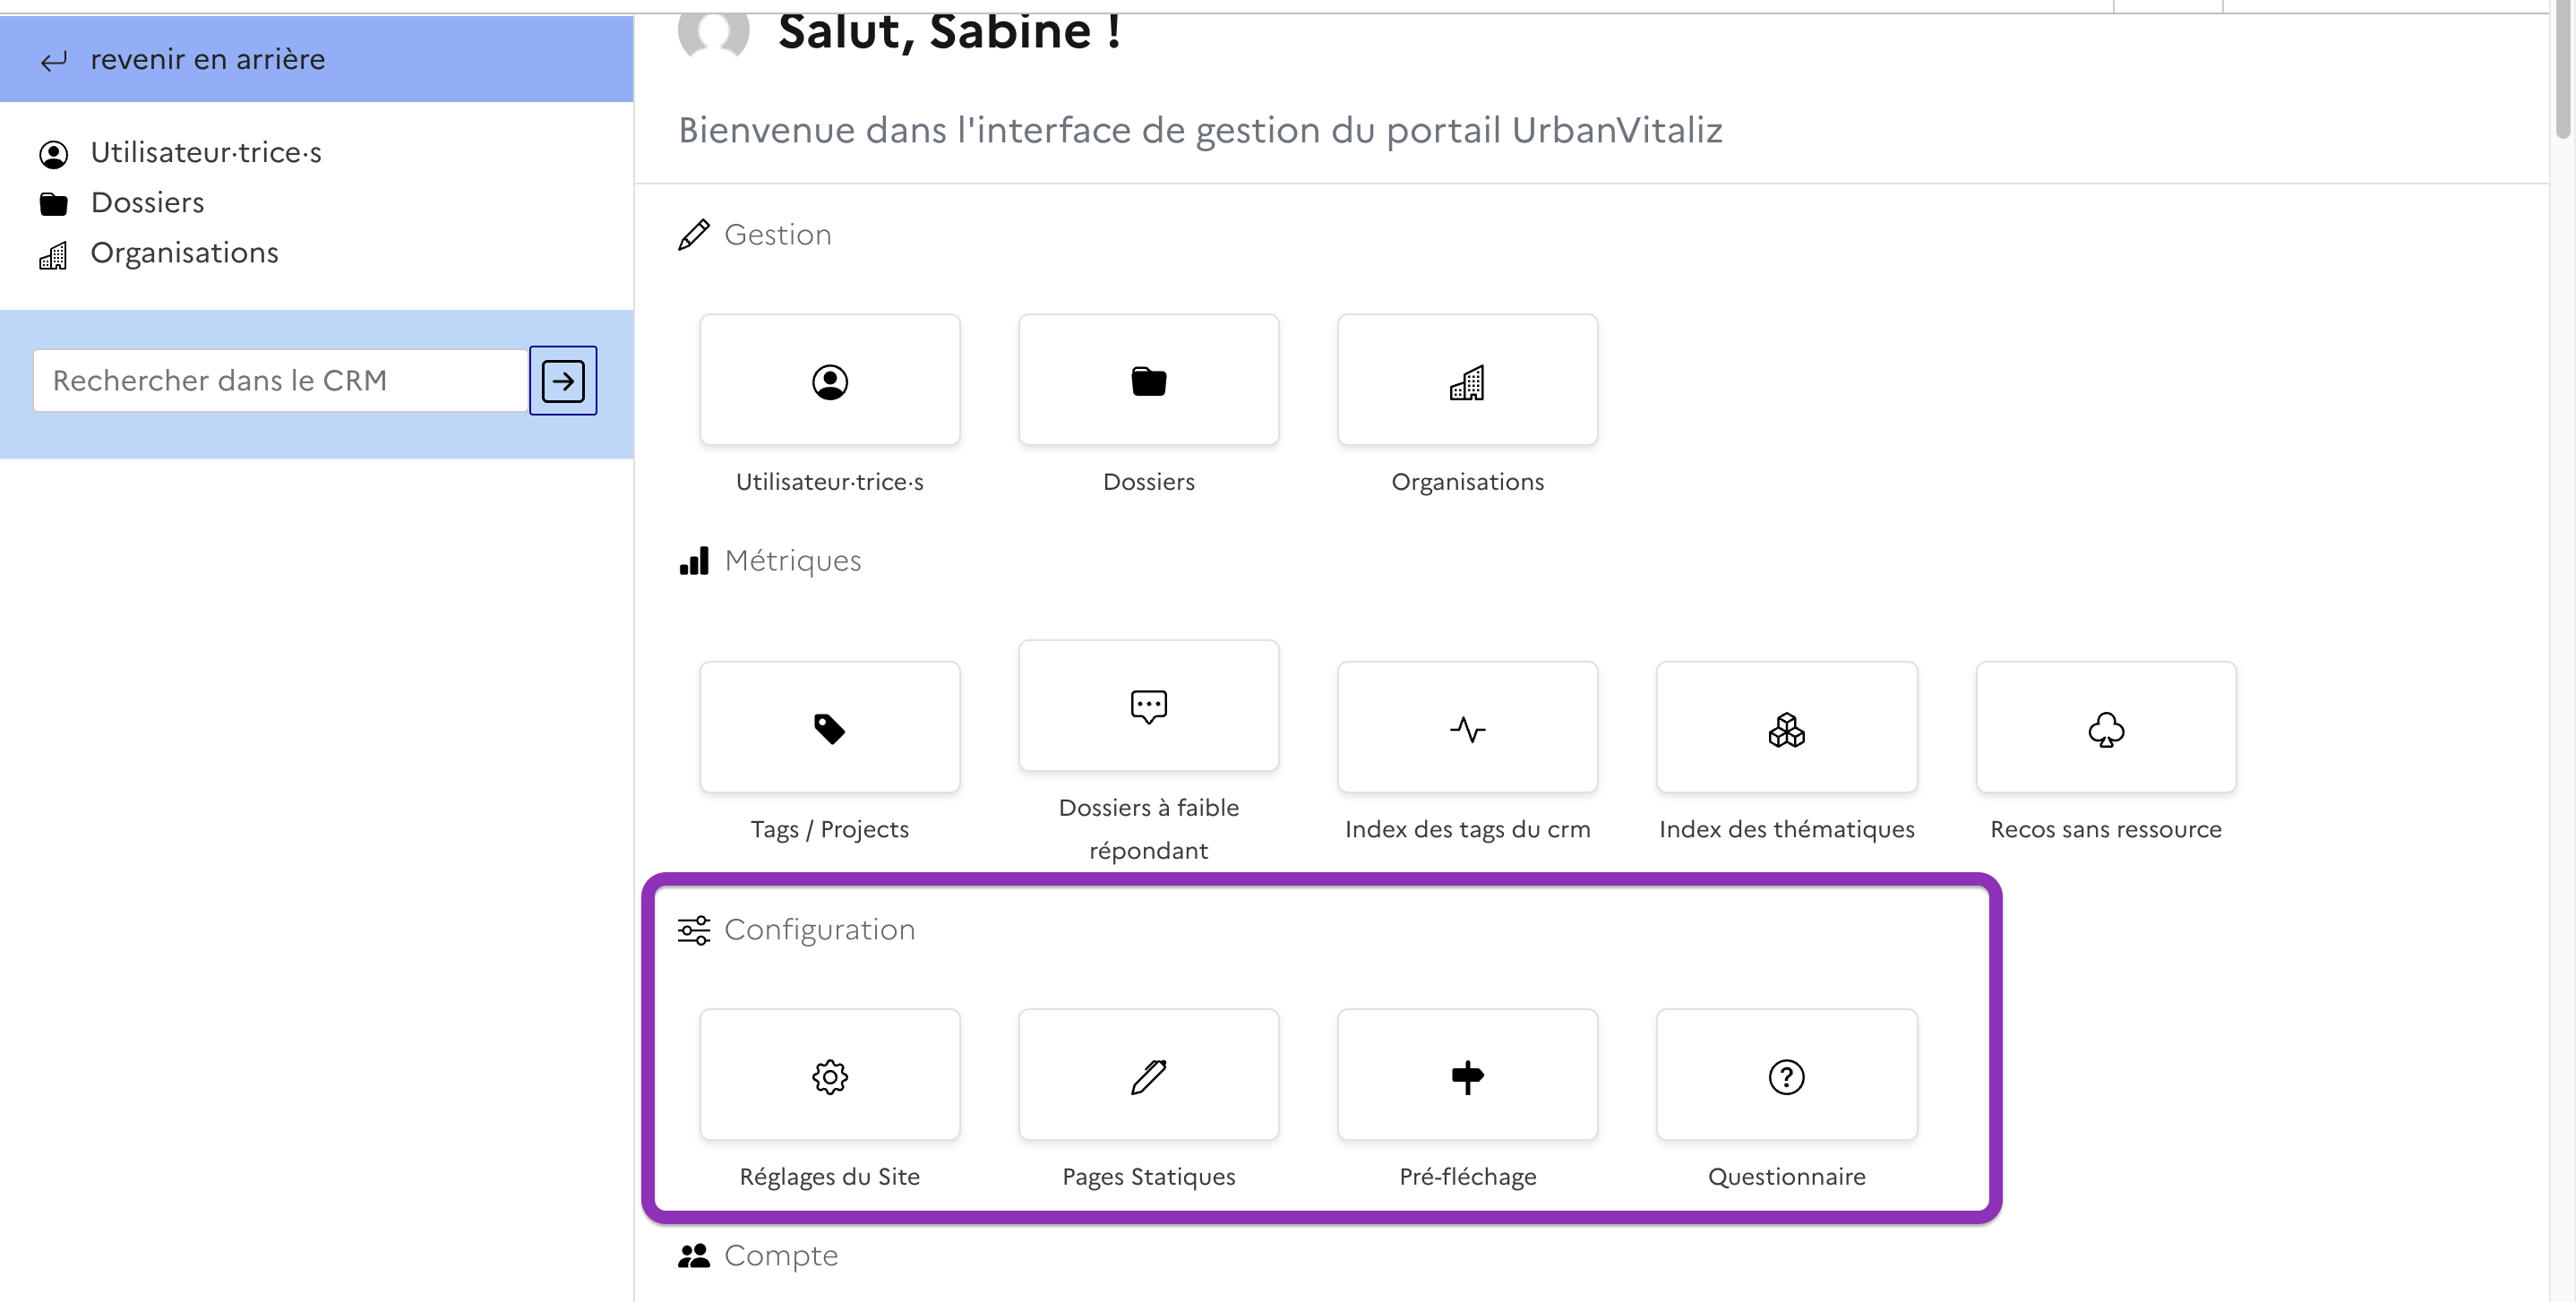The height and width of the screenshot is (1302, 2576).
Task: Open Index des tags du crm card
Action: (1467, 728)
